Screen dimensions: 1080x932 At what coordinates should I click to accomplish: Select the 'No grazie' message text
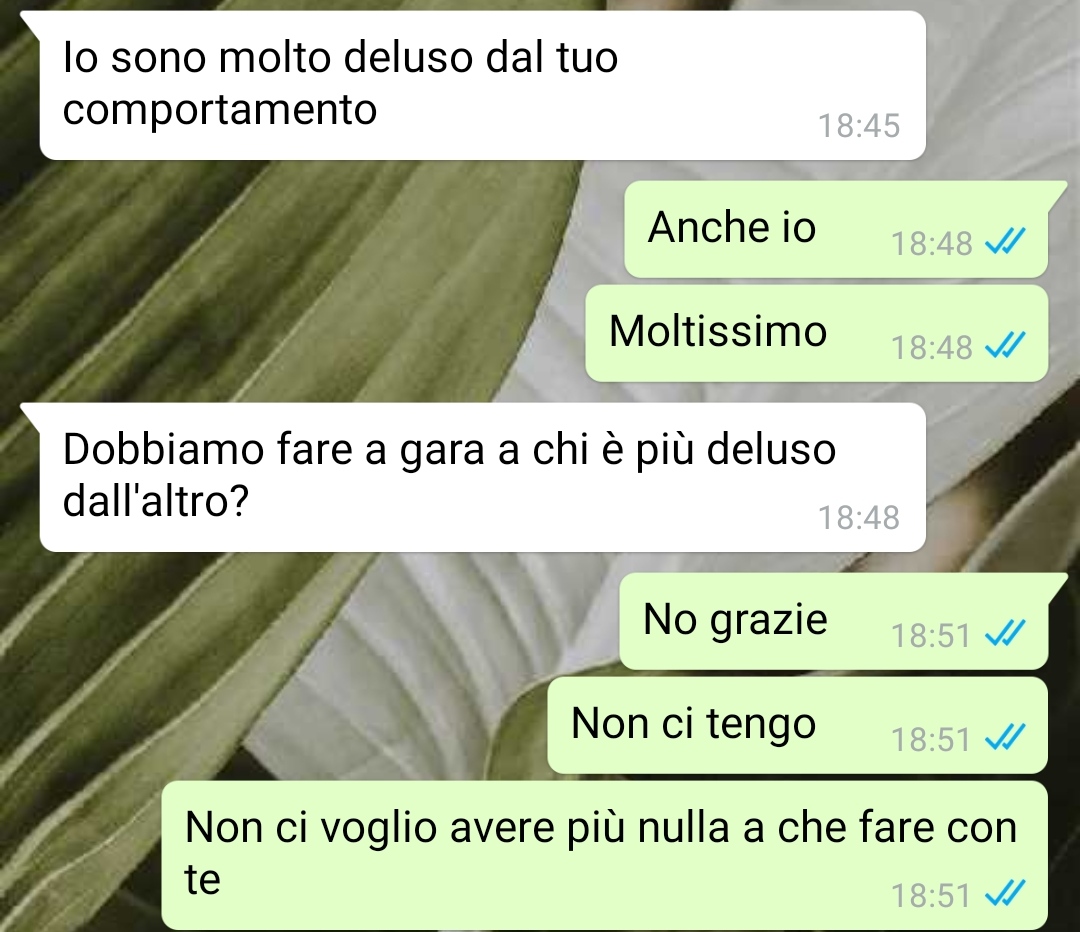[735, 620]
